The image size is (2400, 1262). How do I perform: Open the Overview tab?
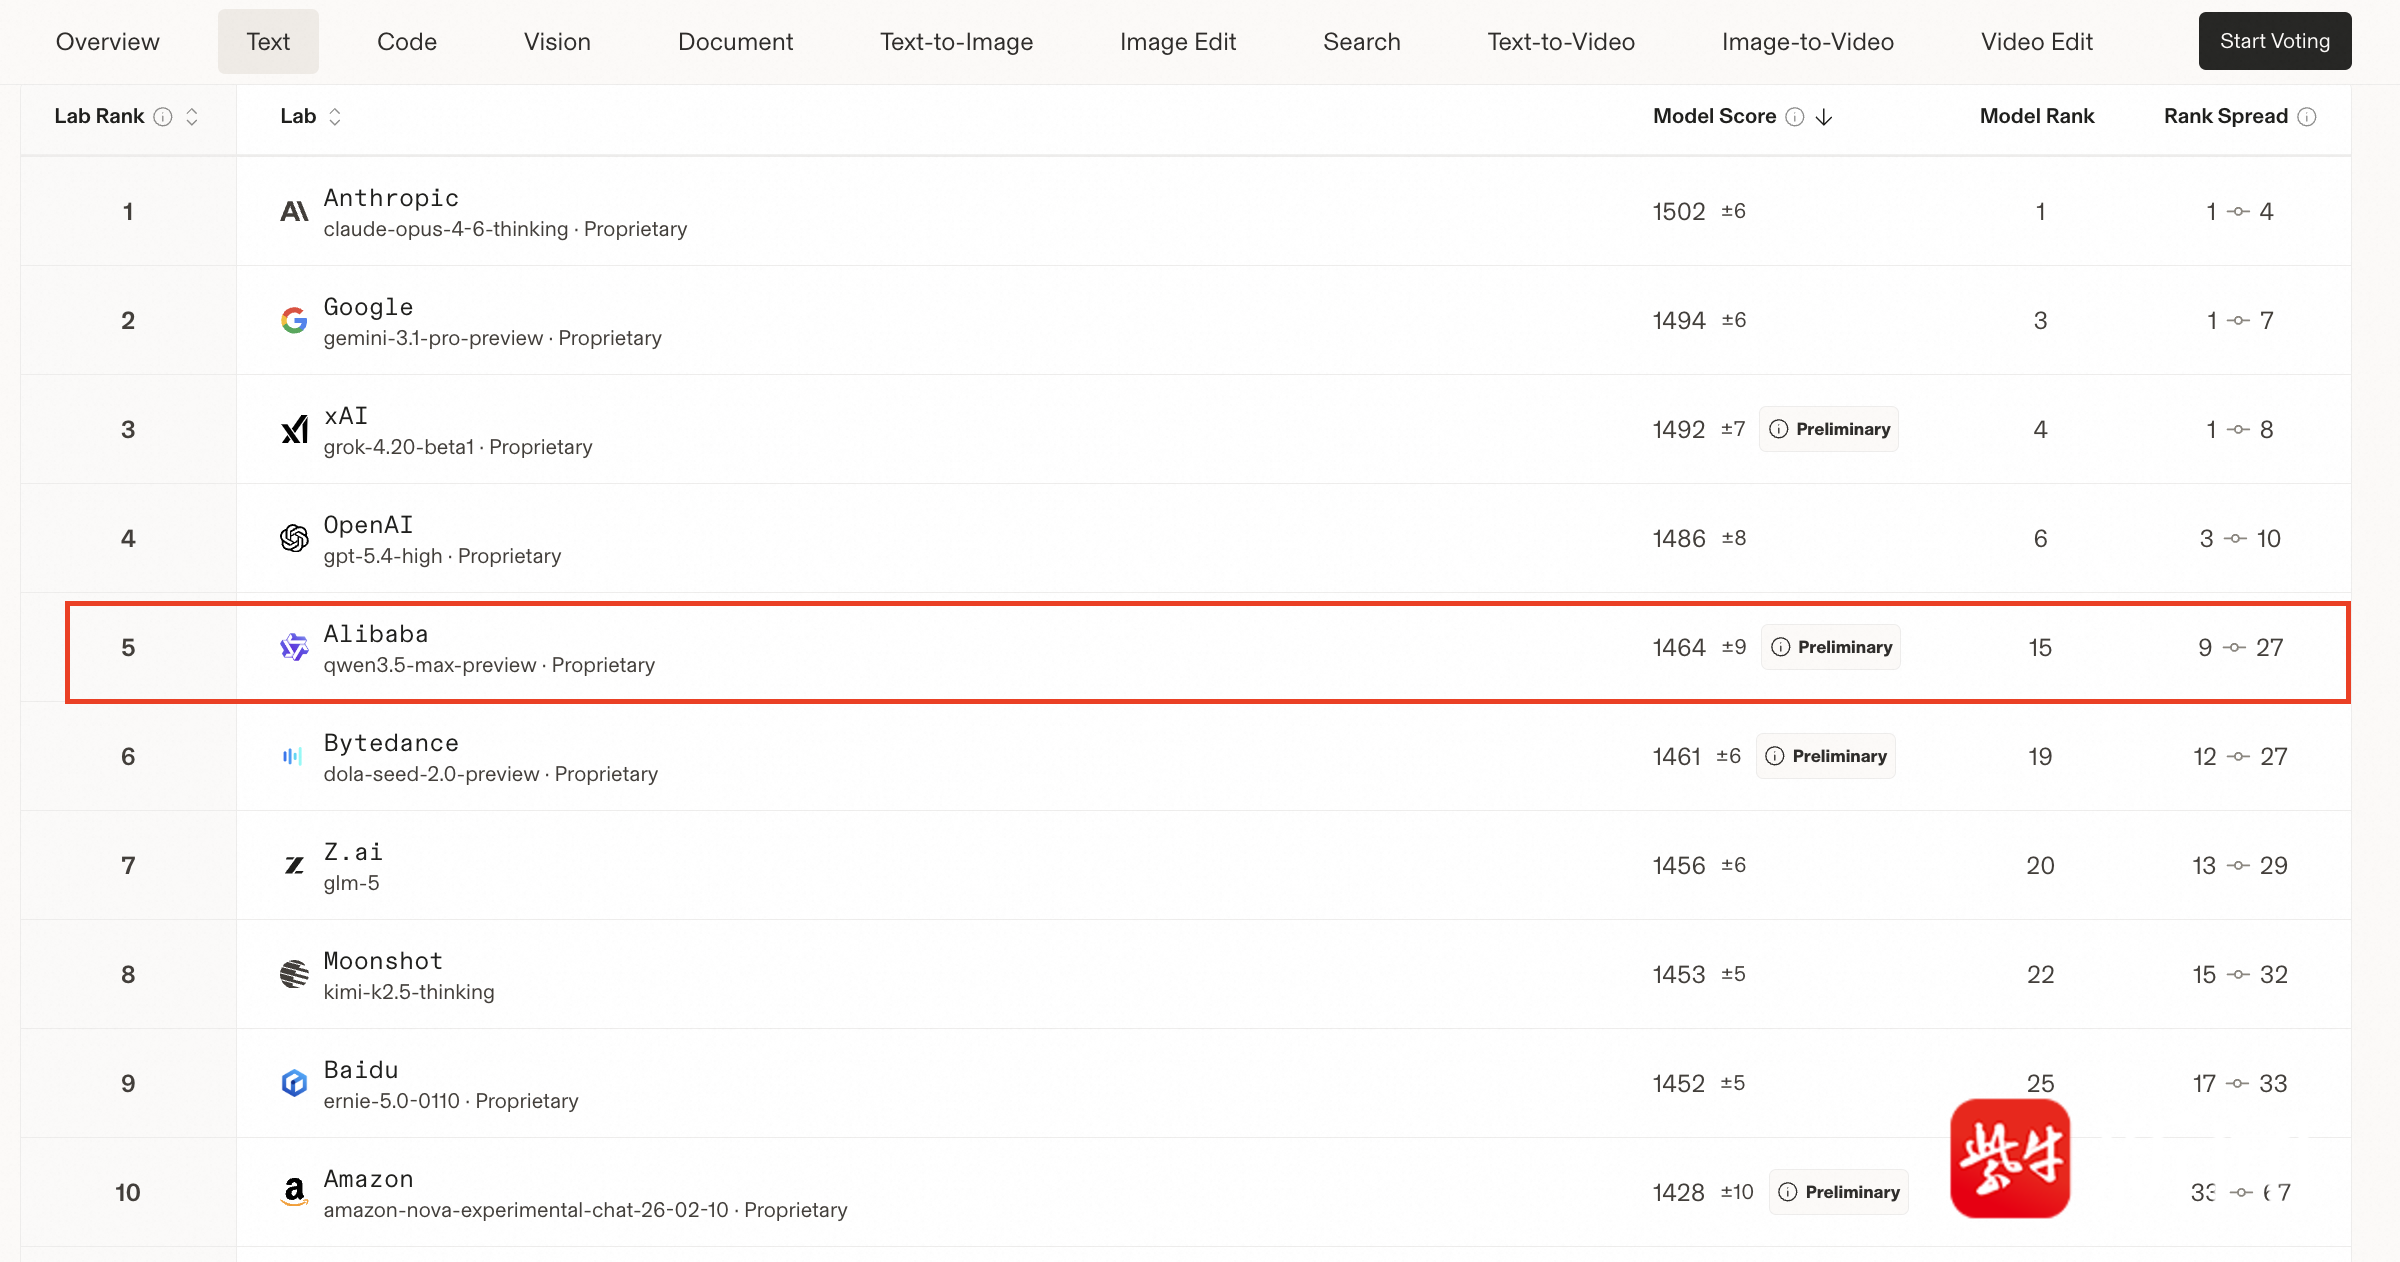tap(107, 42)
